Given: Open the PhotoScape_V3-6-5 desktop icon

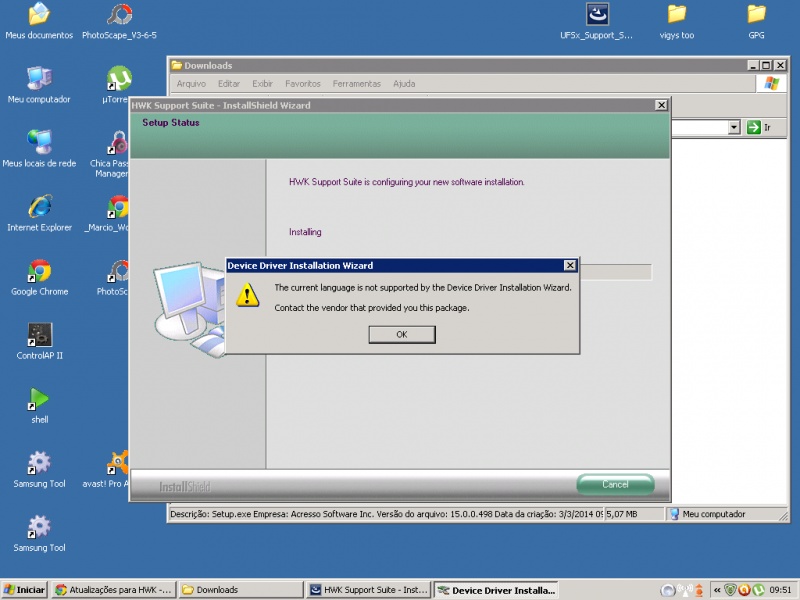Looking at the screenshot, I should click(x=119, y=21).
